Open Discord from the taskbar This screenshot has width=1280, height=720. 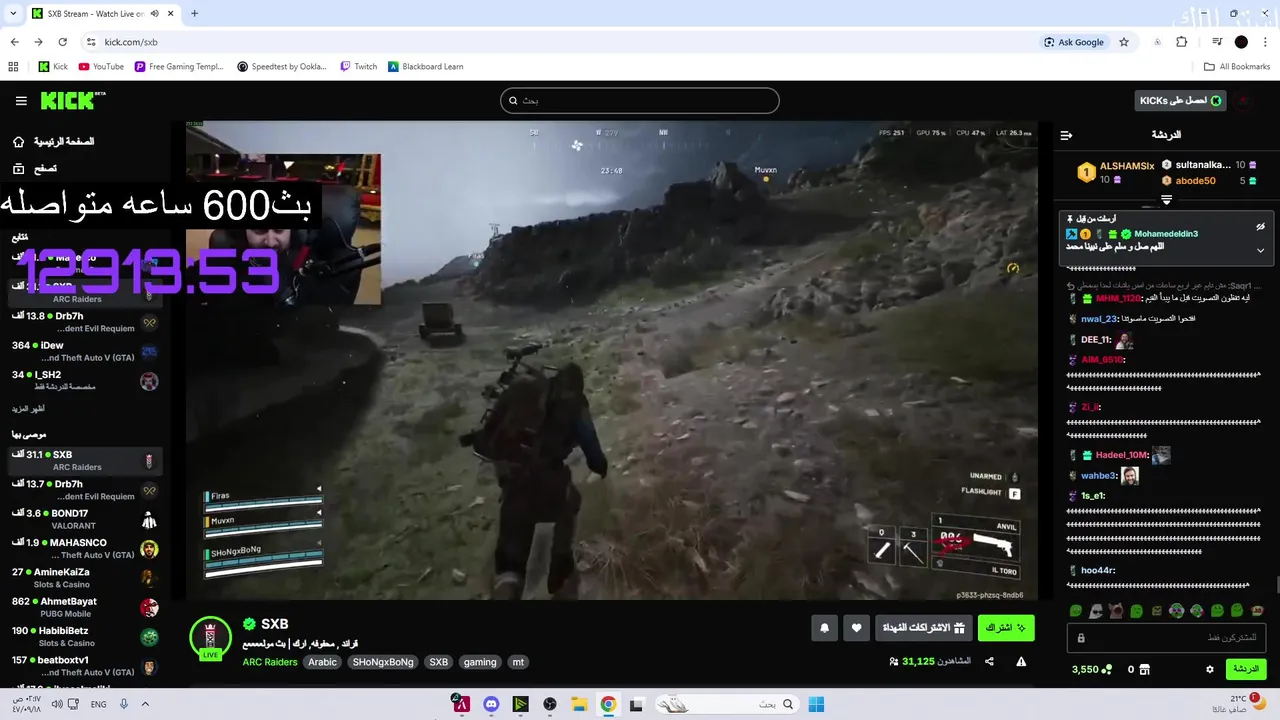point(490,704)
